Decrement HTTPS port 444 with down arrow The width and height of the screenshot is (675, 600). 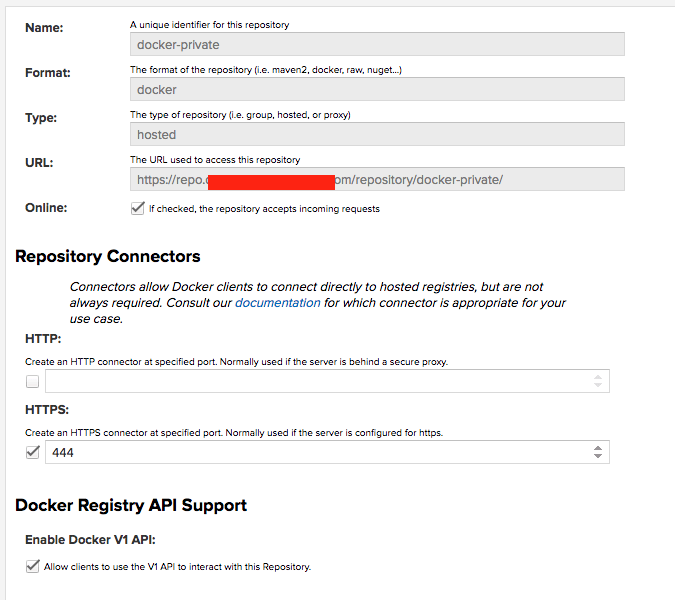(597, 458)
